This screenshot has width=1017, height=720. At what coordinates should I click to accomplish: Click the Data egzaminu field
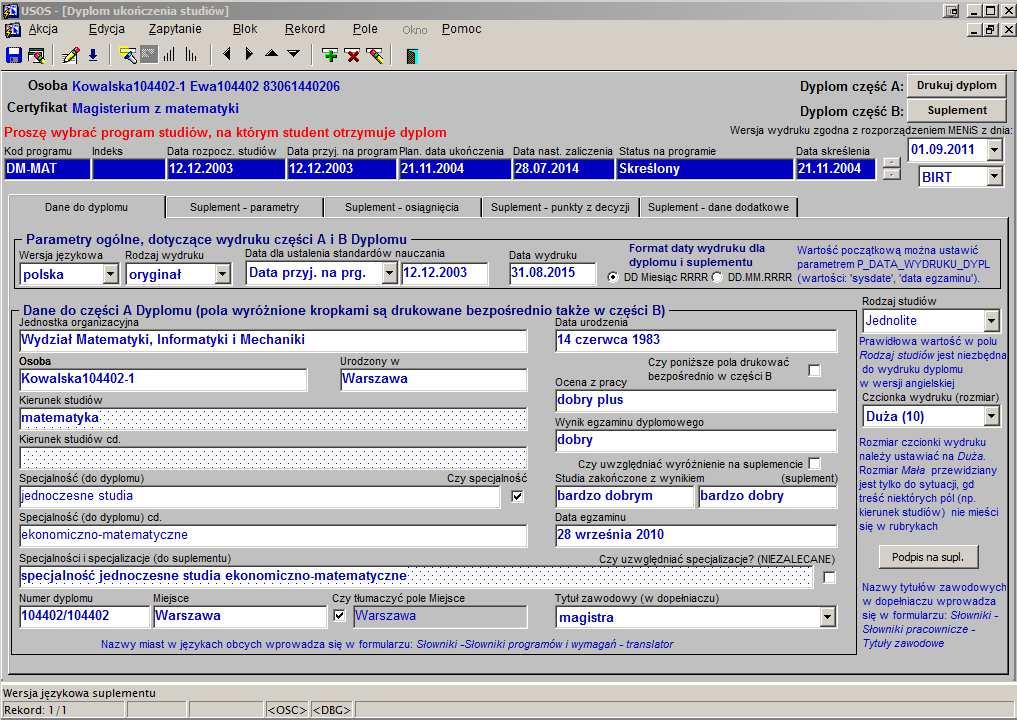tap(696, 535)
